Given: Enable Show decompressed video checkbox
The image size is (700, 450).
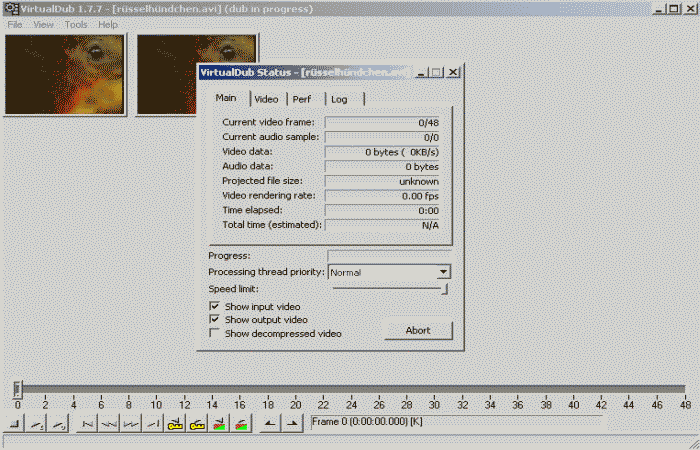Looking at the screenshot, I should tap(214, 334).
